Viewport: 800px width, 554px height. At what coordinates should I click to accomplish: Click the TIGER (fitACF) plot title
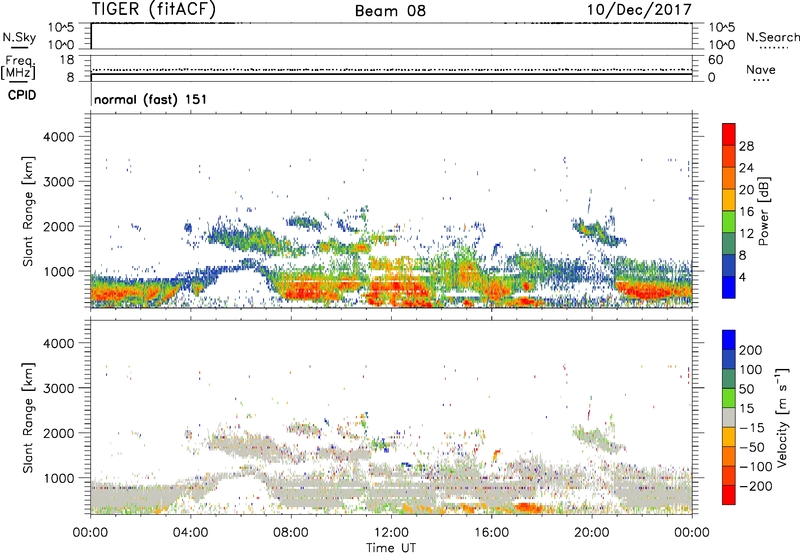tap(154, 9)
